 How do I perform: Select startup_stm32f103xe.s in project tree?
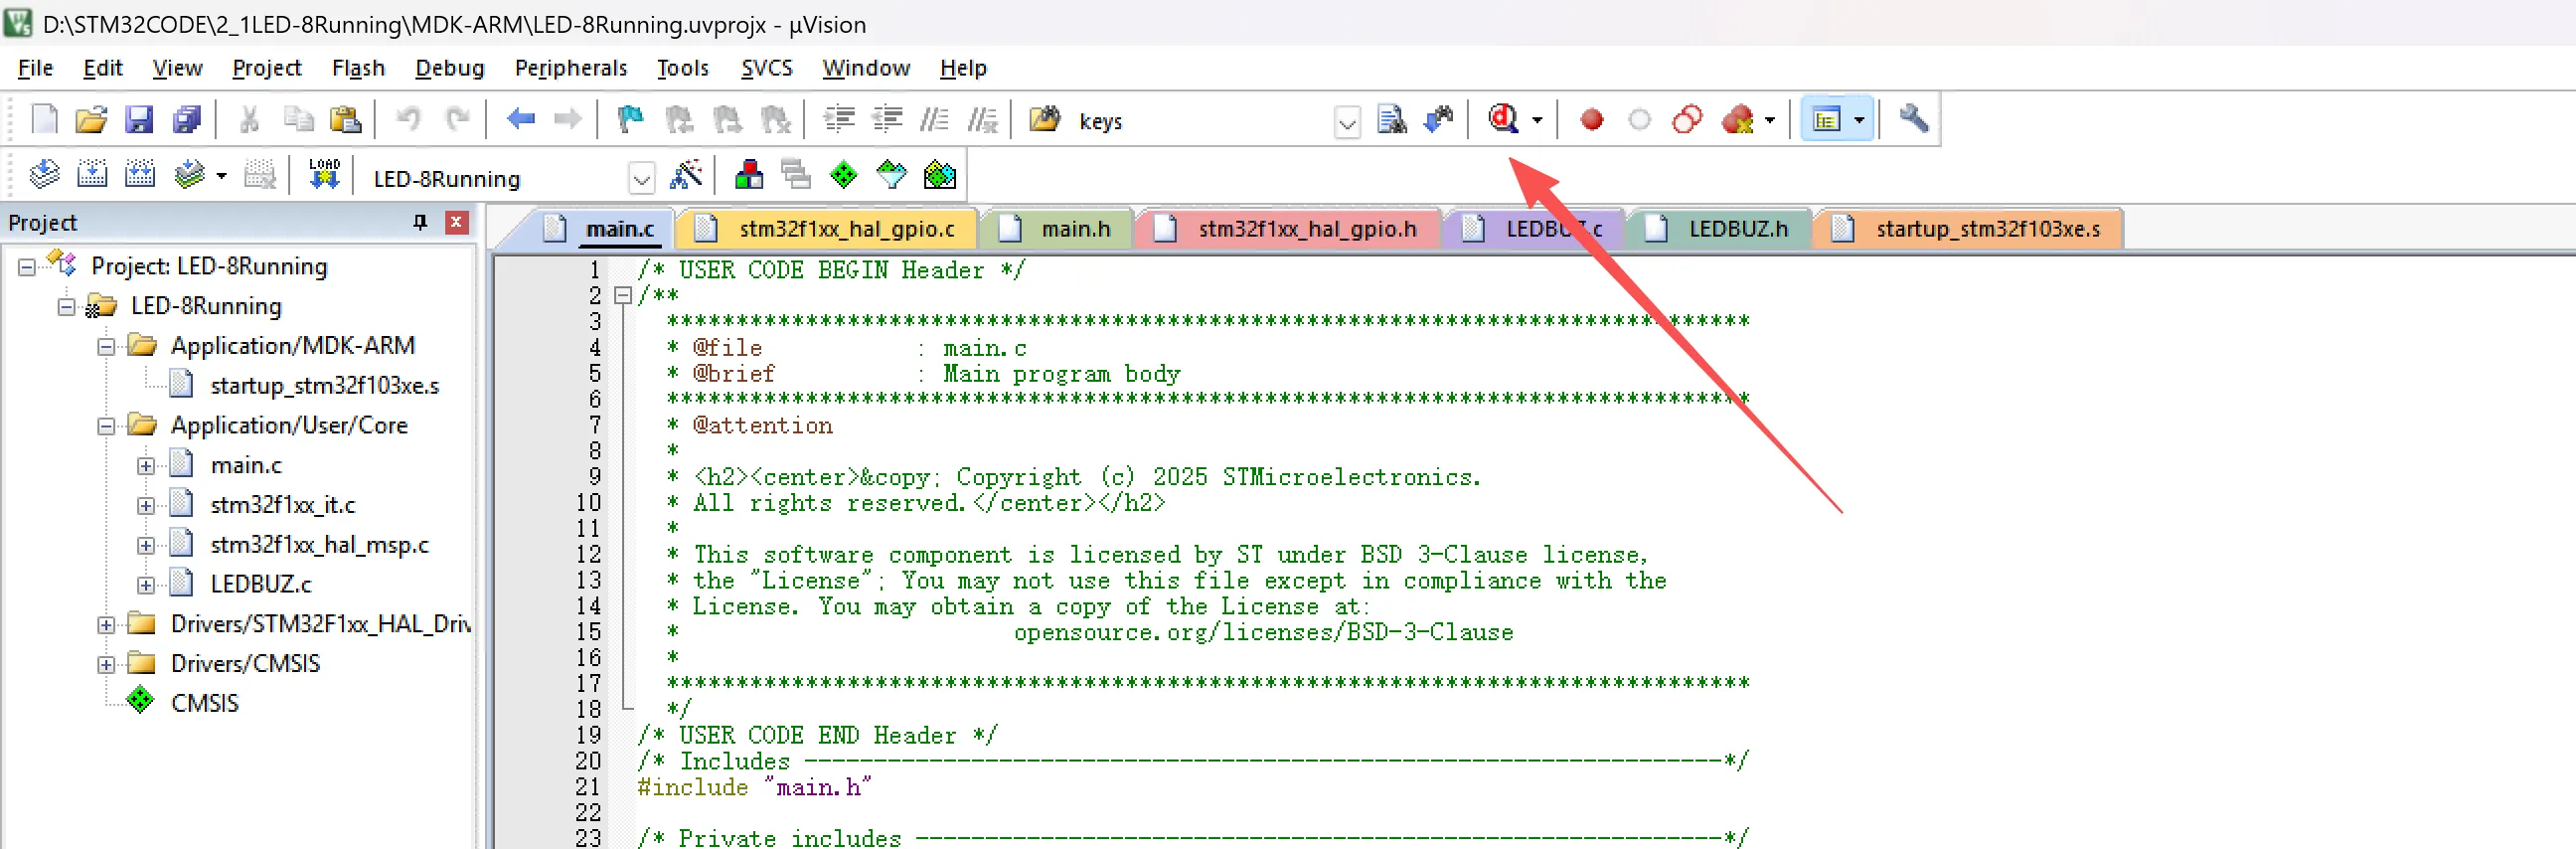pos(324,386)
